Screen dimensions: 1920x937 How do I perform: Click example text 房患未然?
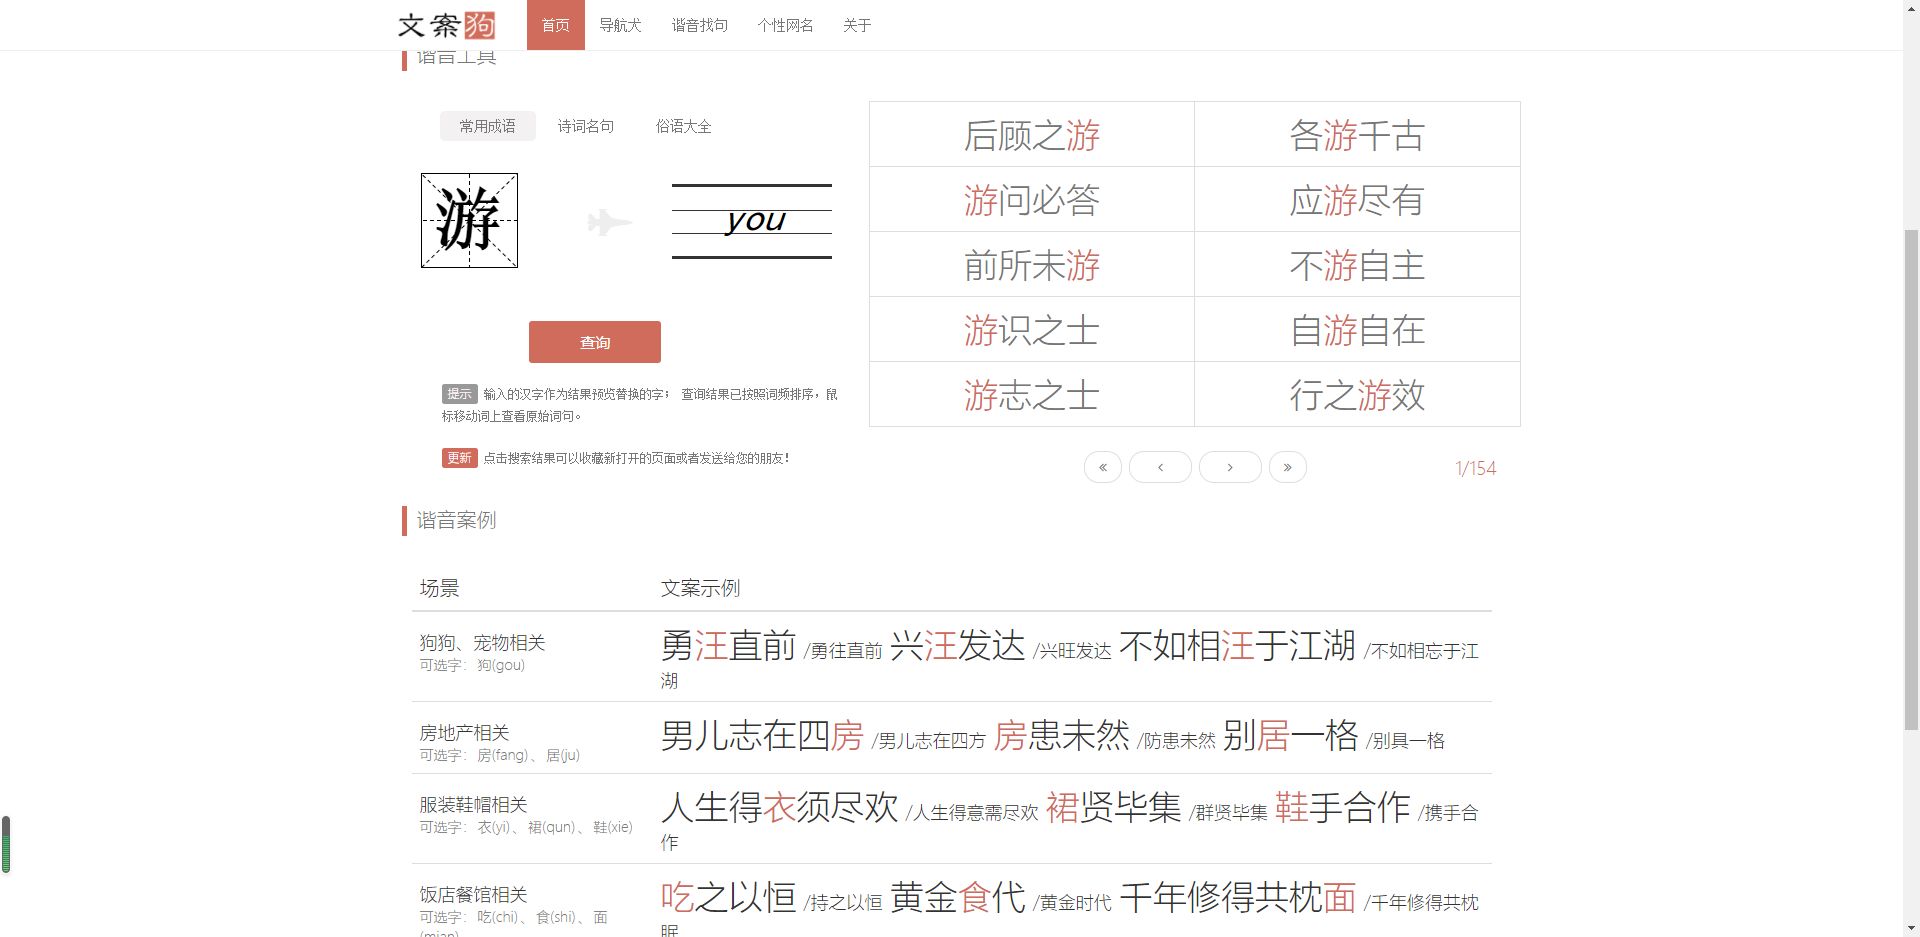(1061, 736)
